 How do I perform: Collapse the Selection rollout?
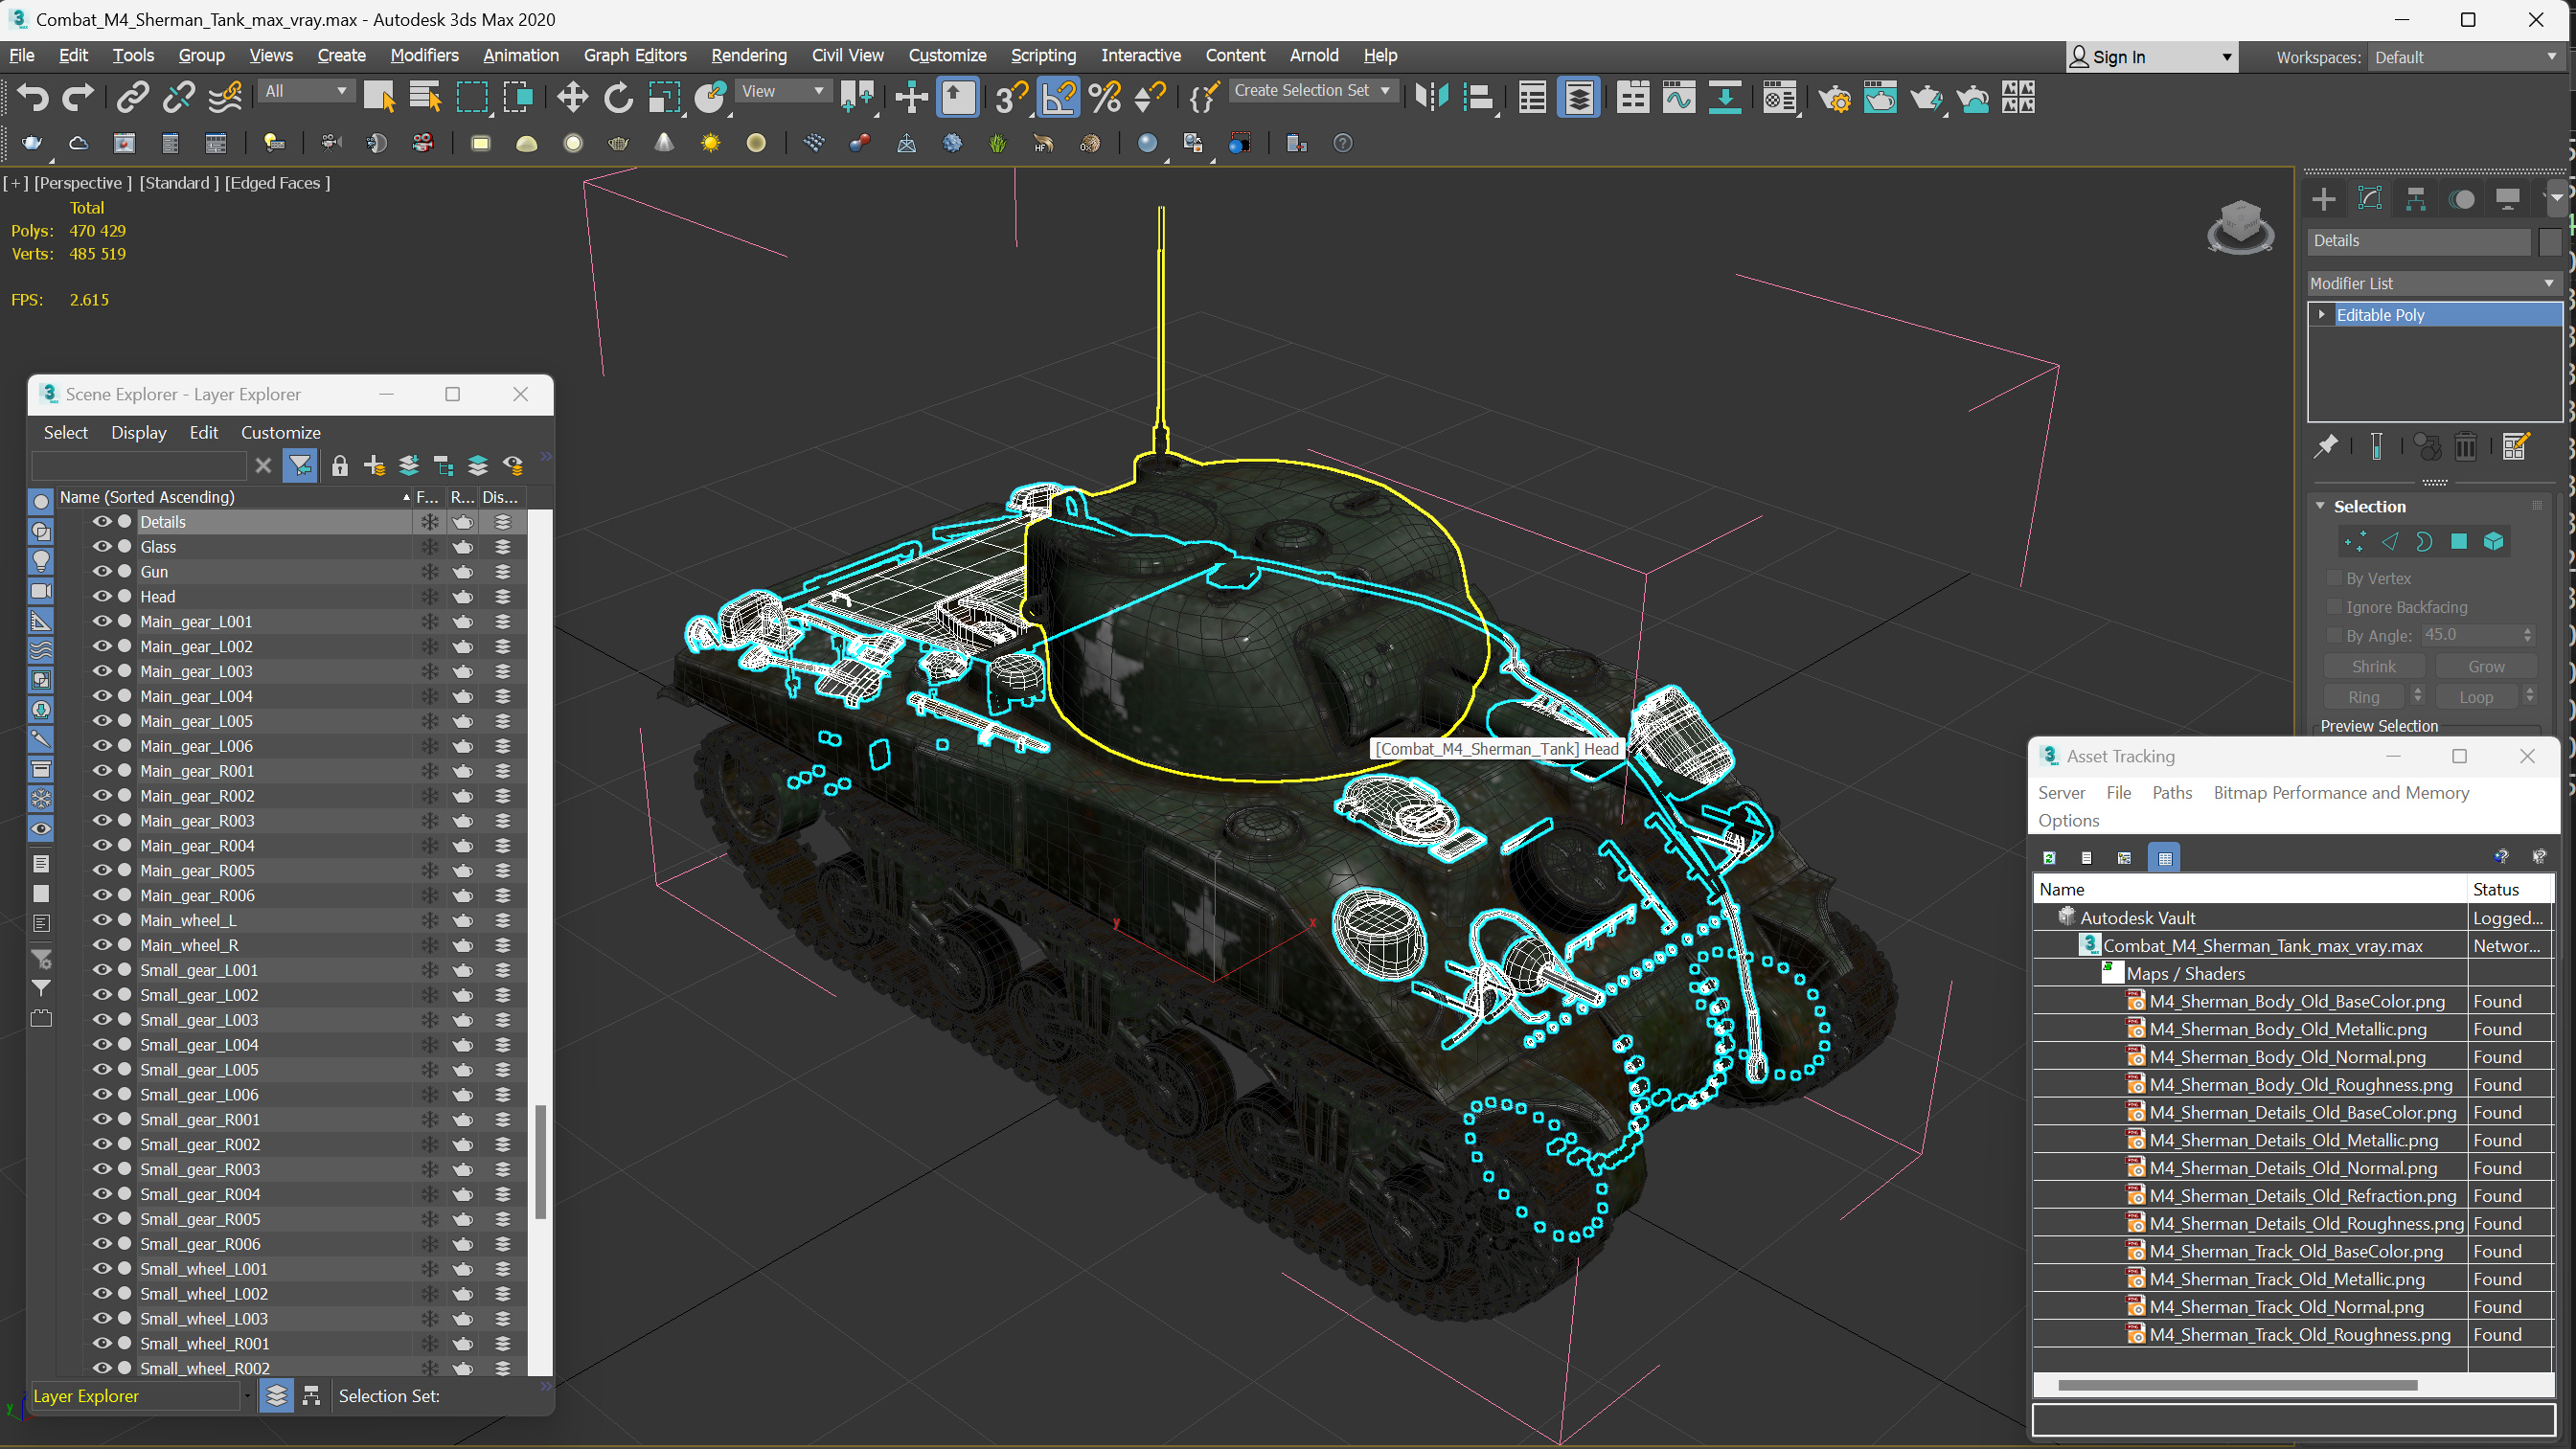pos(2322,506)
